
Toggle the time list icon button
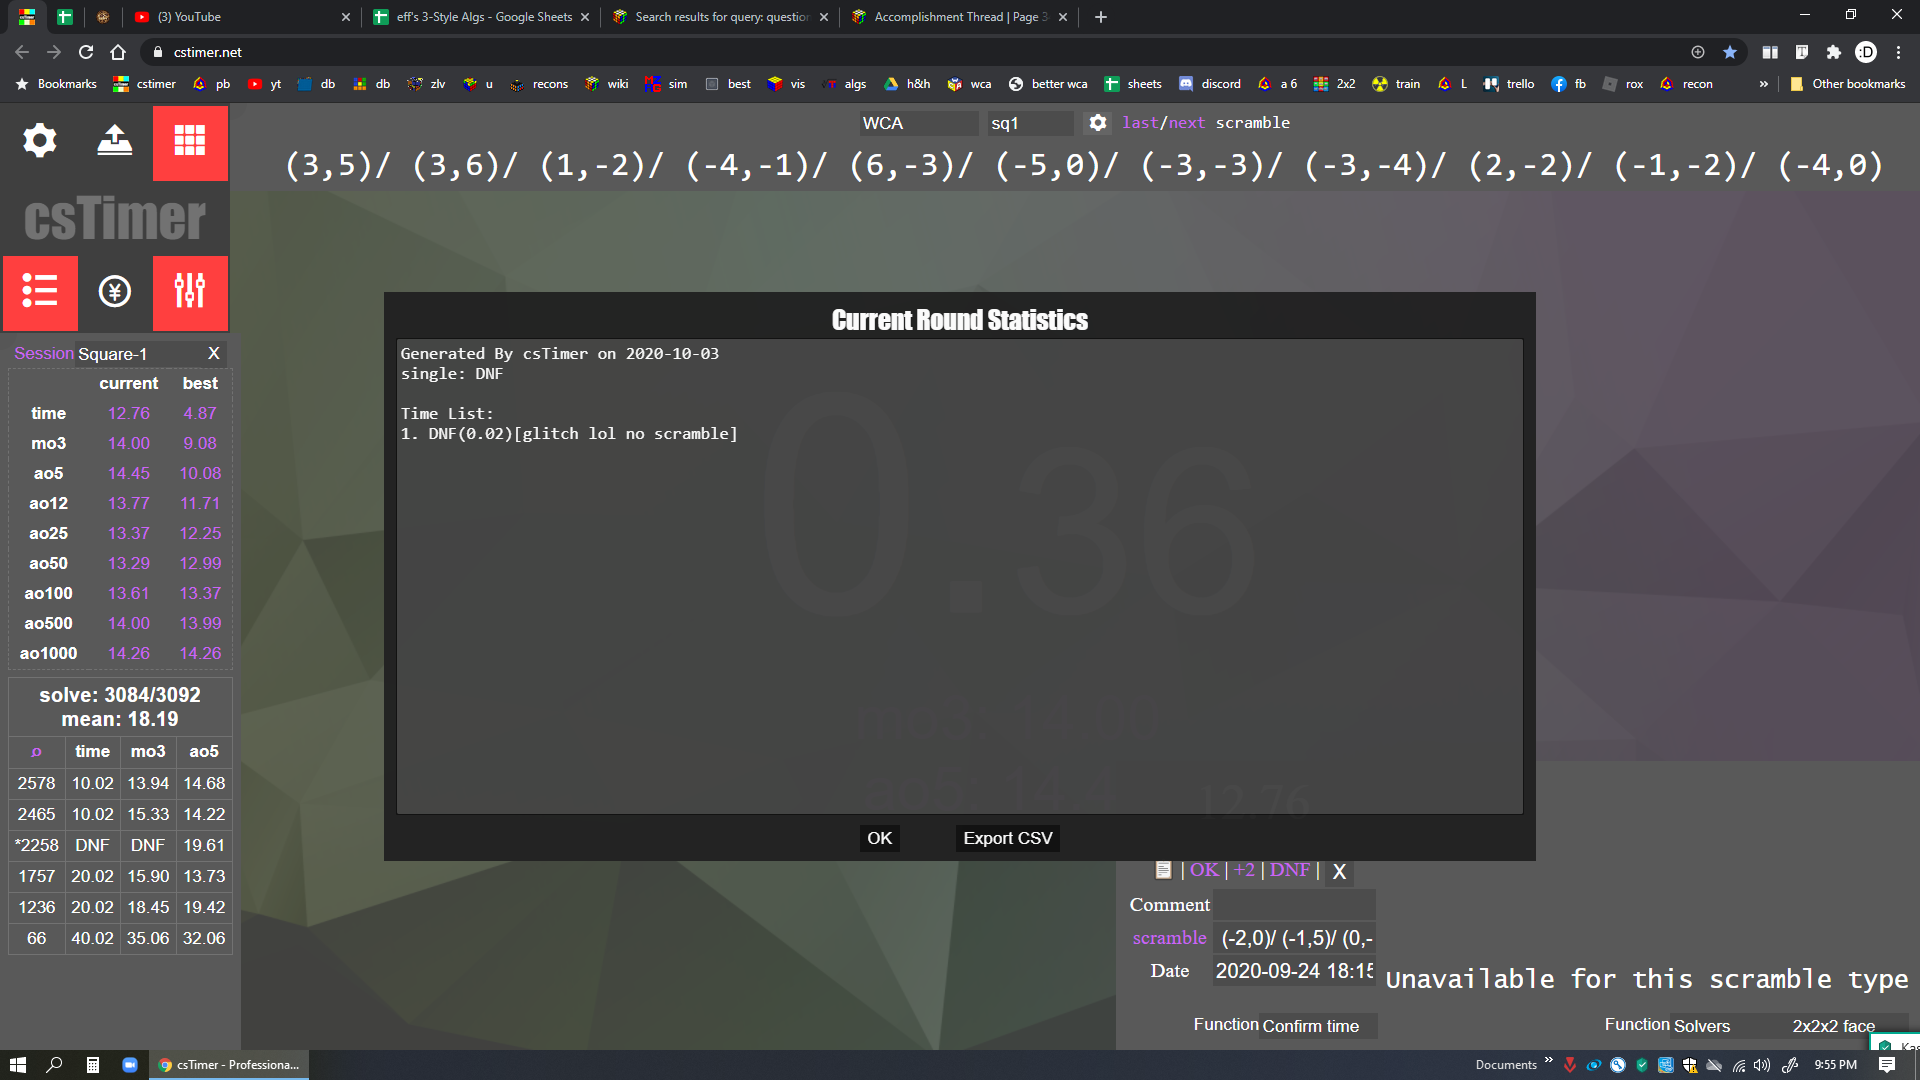(x=40, y=292)
